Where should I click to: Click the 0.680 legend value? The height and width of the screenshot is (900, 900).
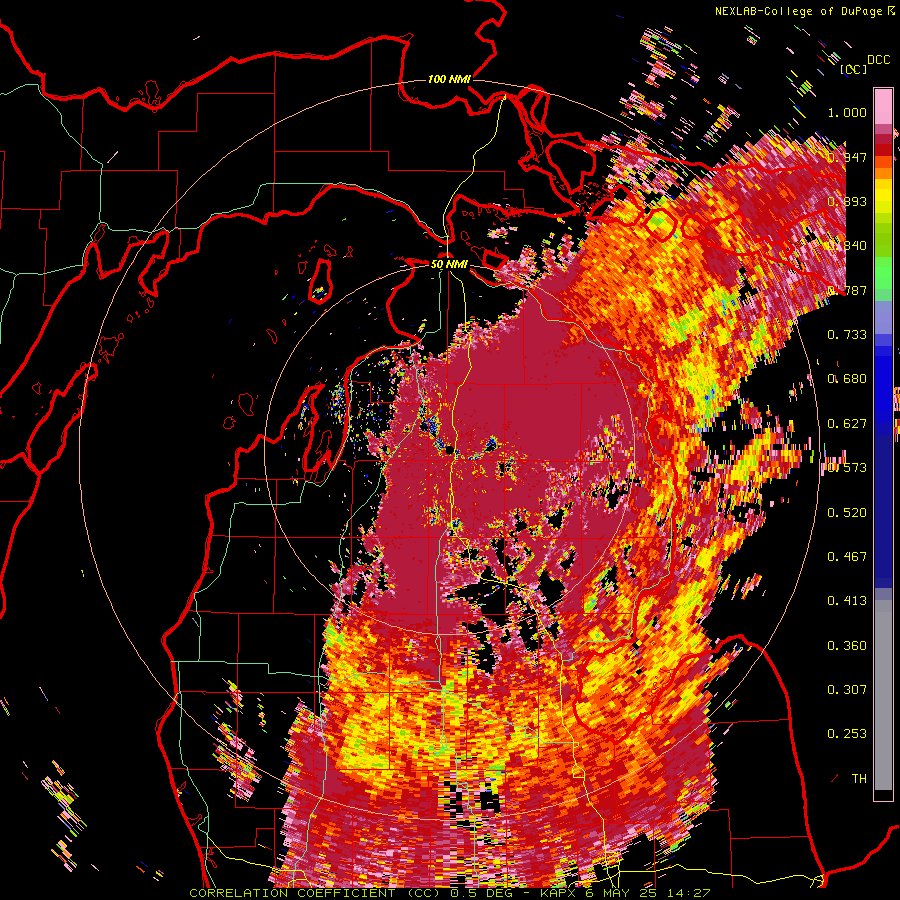[847, 379]
